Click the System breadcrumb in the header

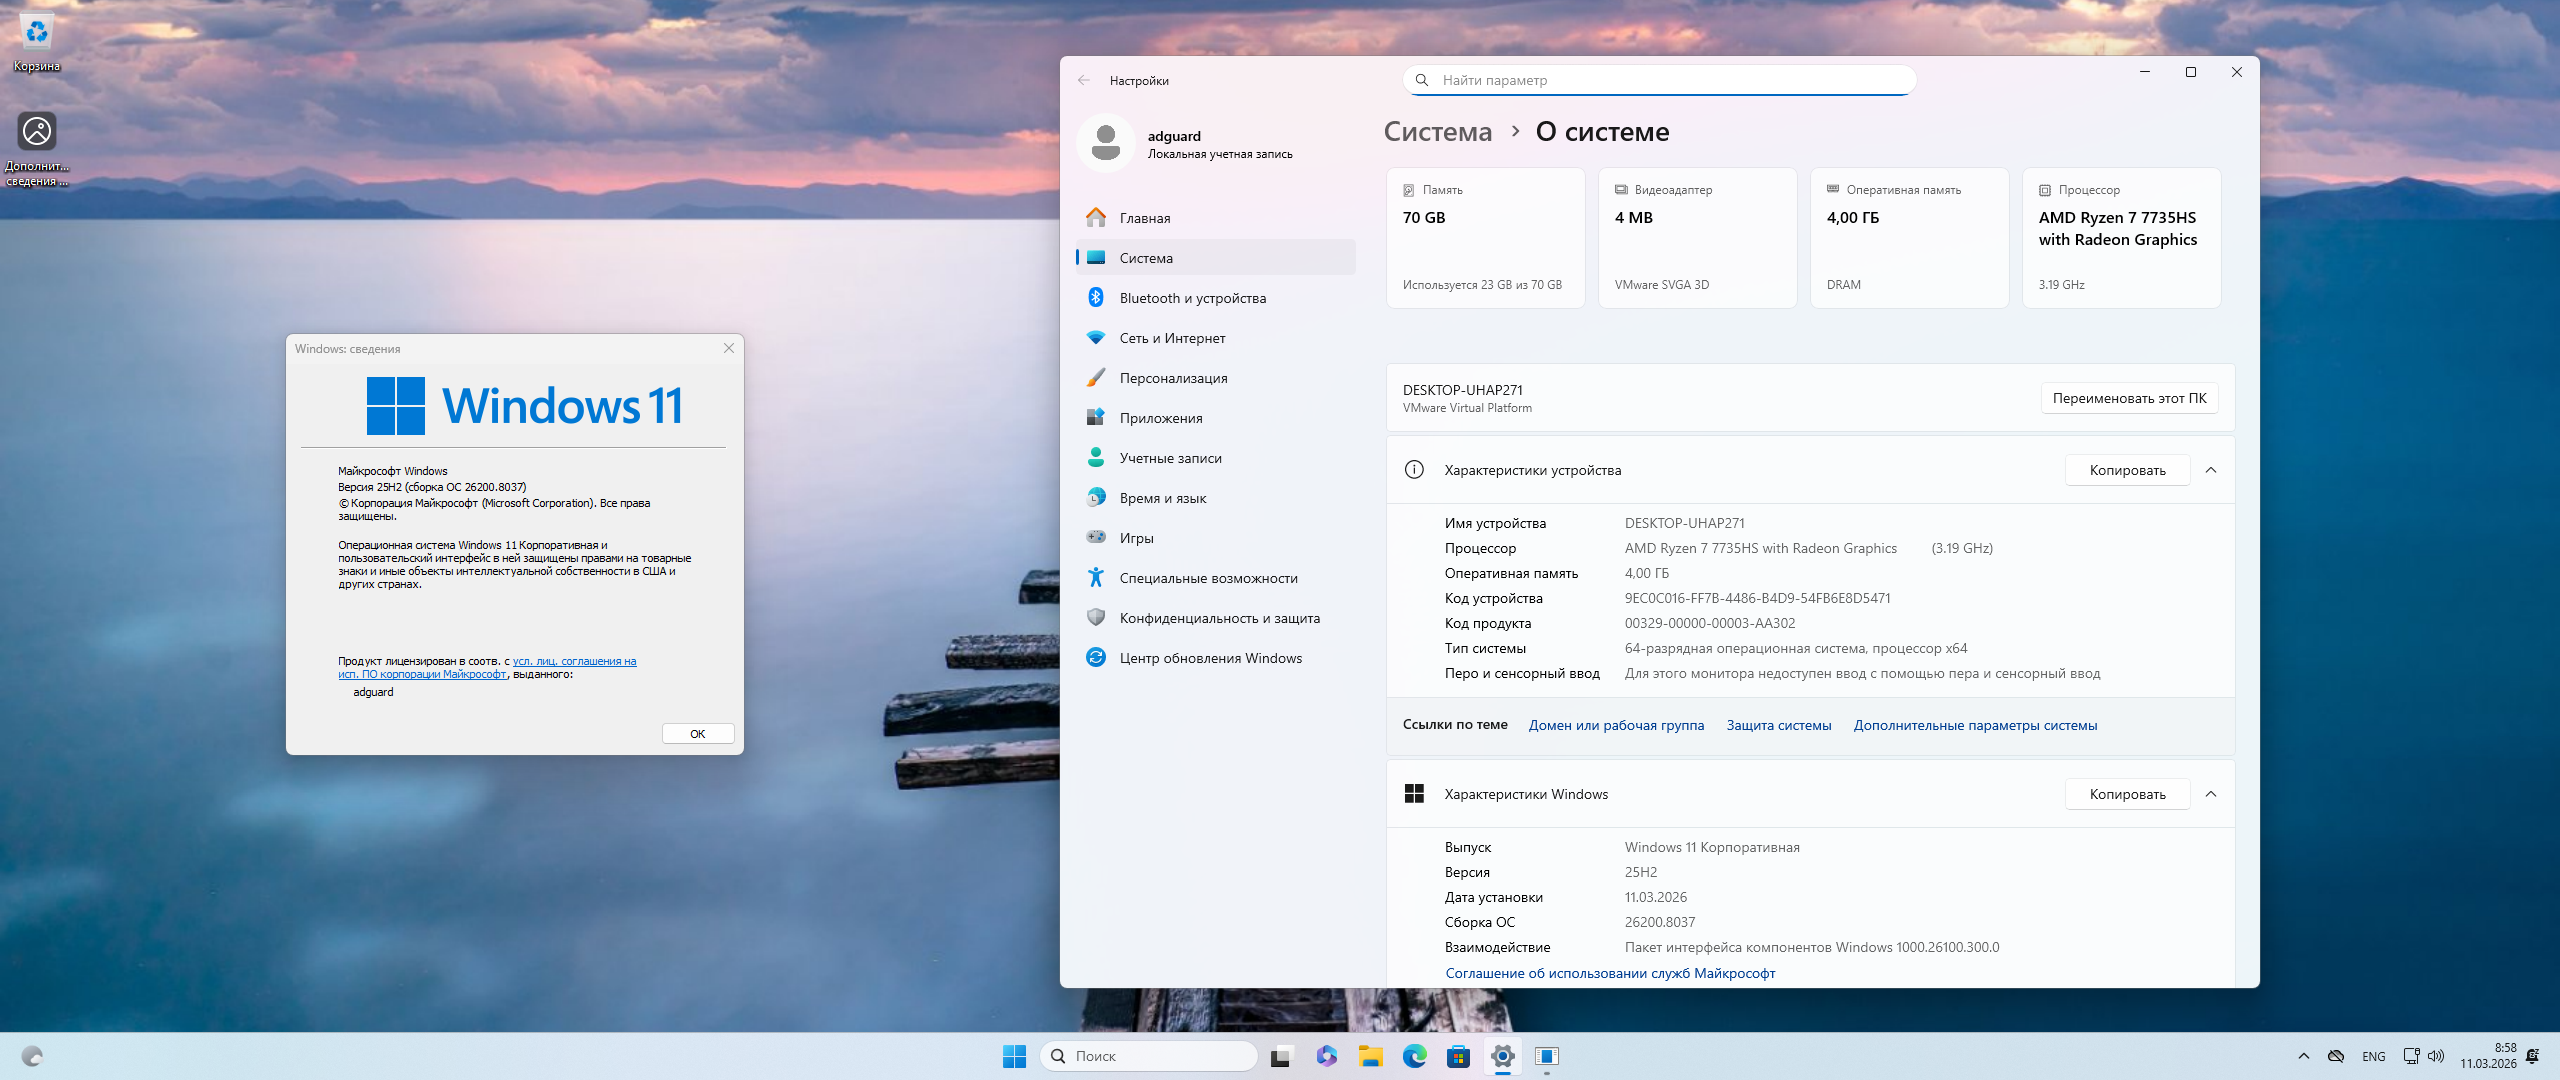point(1437,132)
